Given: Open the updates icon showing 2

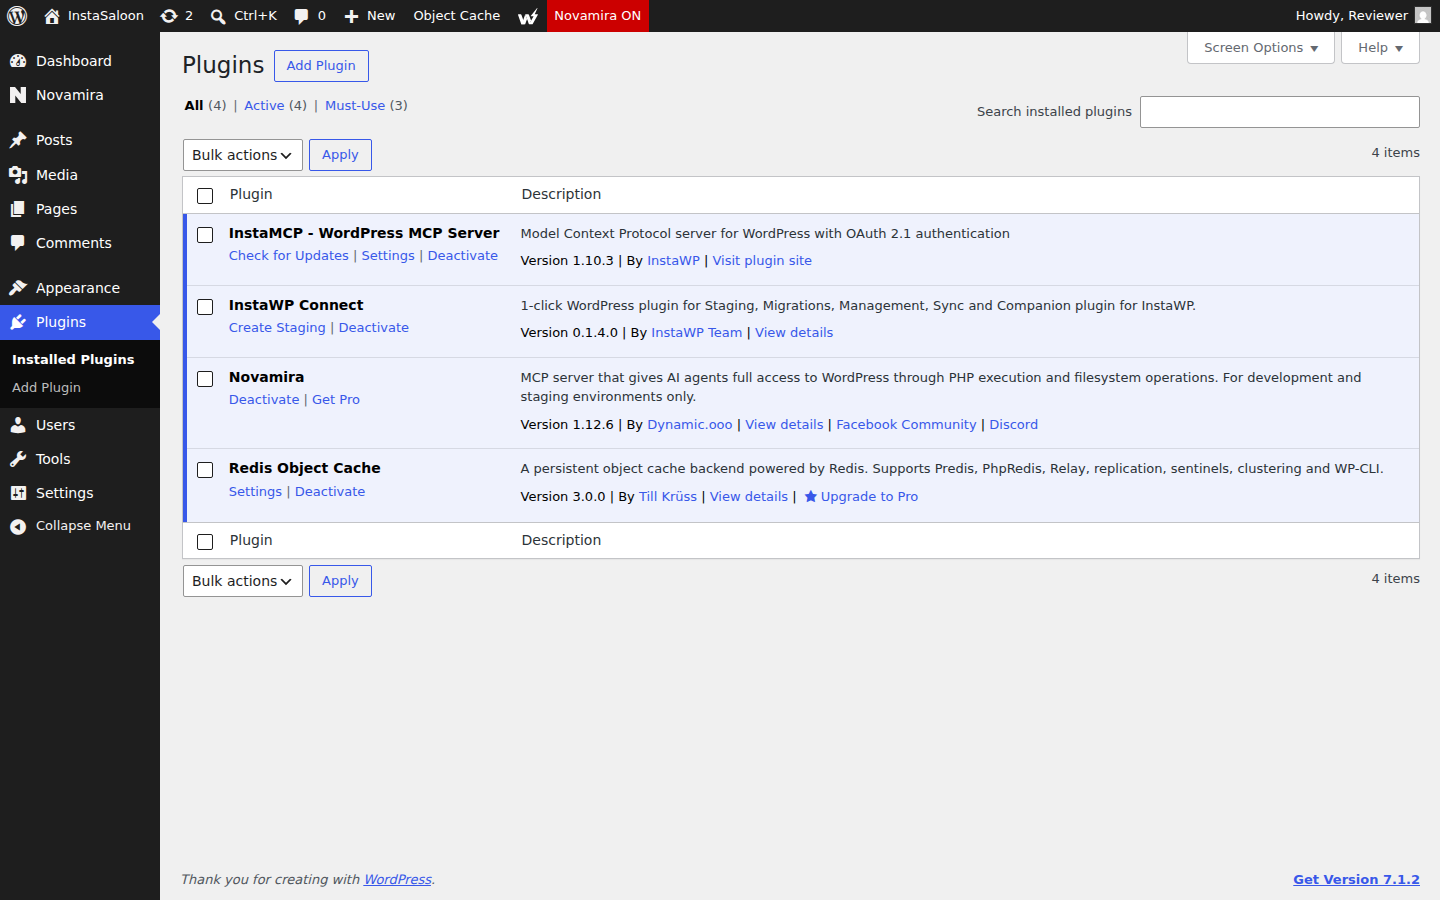Looking at the screenshot, I should coord(169,16).
